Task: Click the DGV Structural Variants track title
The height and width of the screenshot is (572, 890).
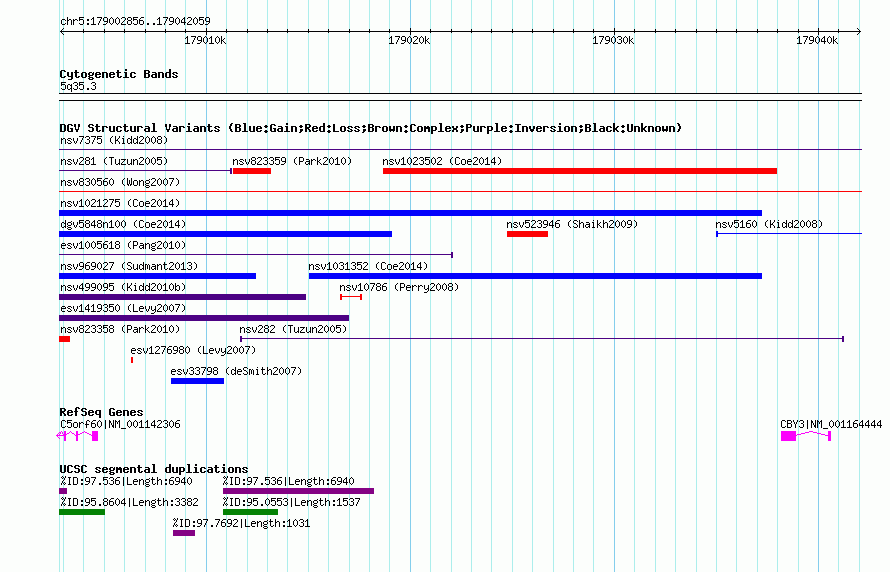Action: (371, 128)
